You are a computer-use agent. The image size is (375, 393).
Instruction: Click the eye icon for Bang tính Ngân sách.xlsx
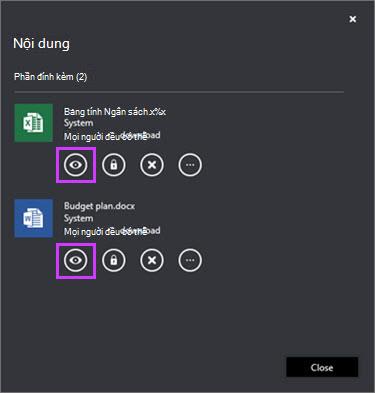pyautogui.click(x=76, y=165)
